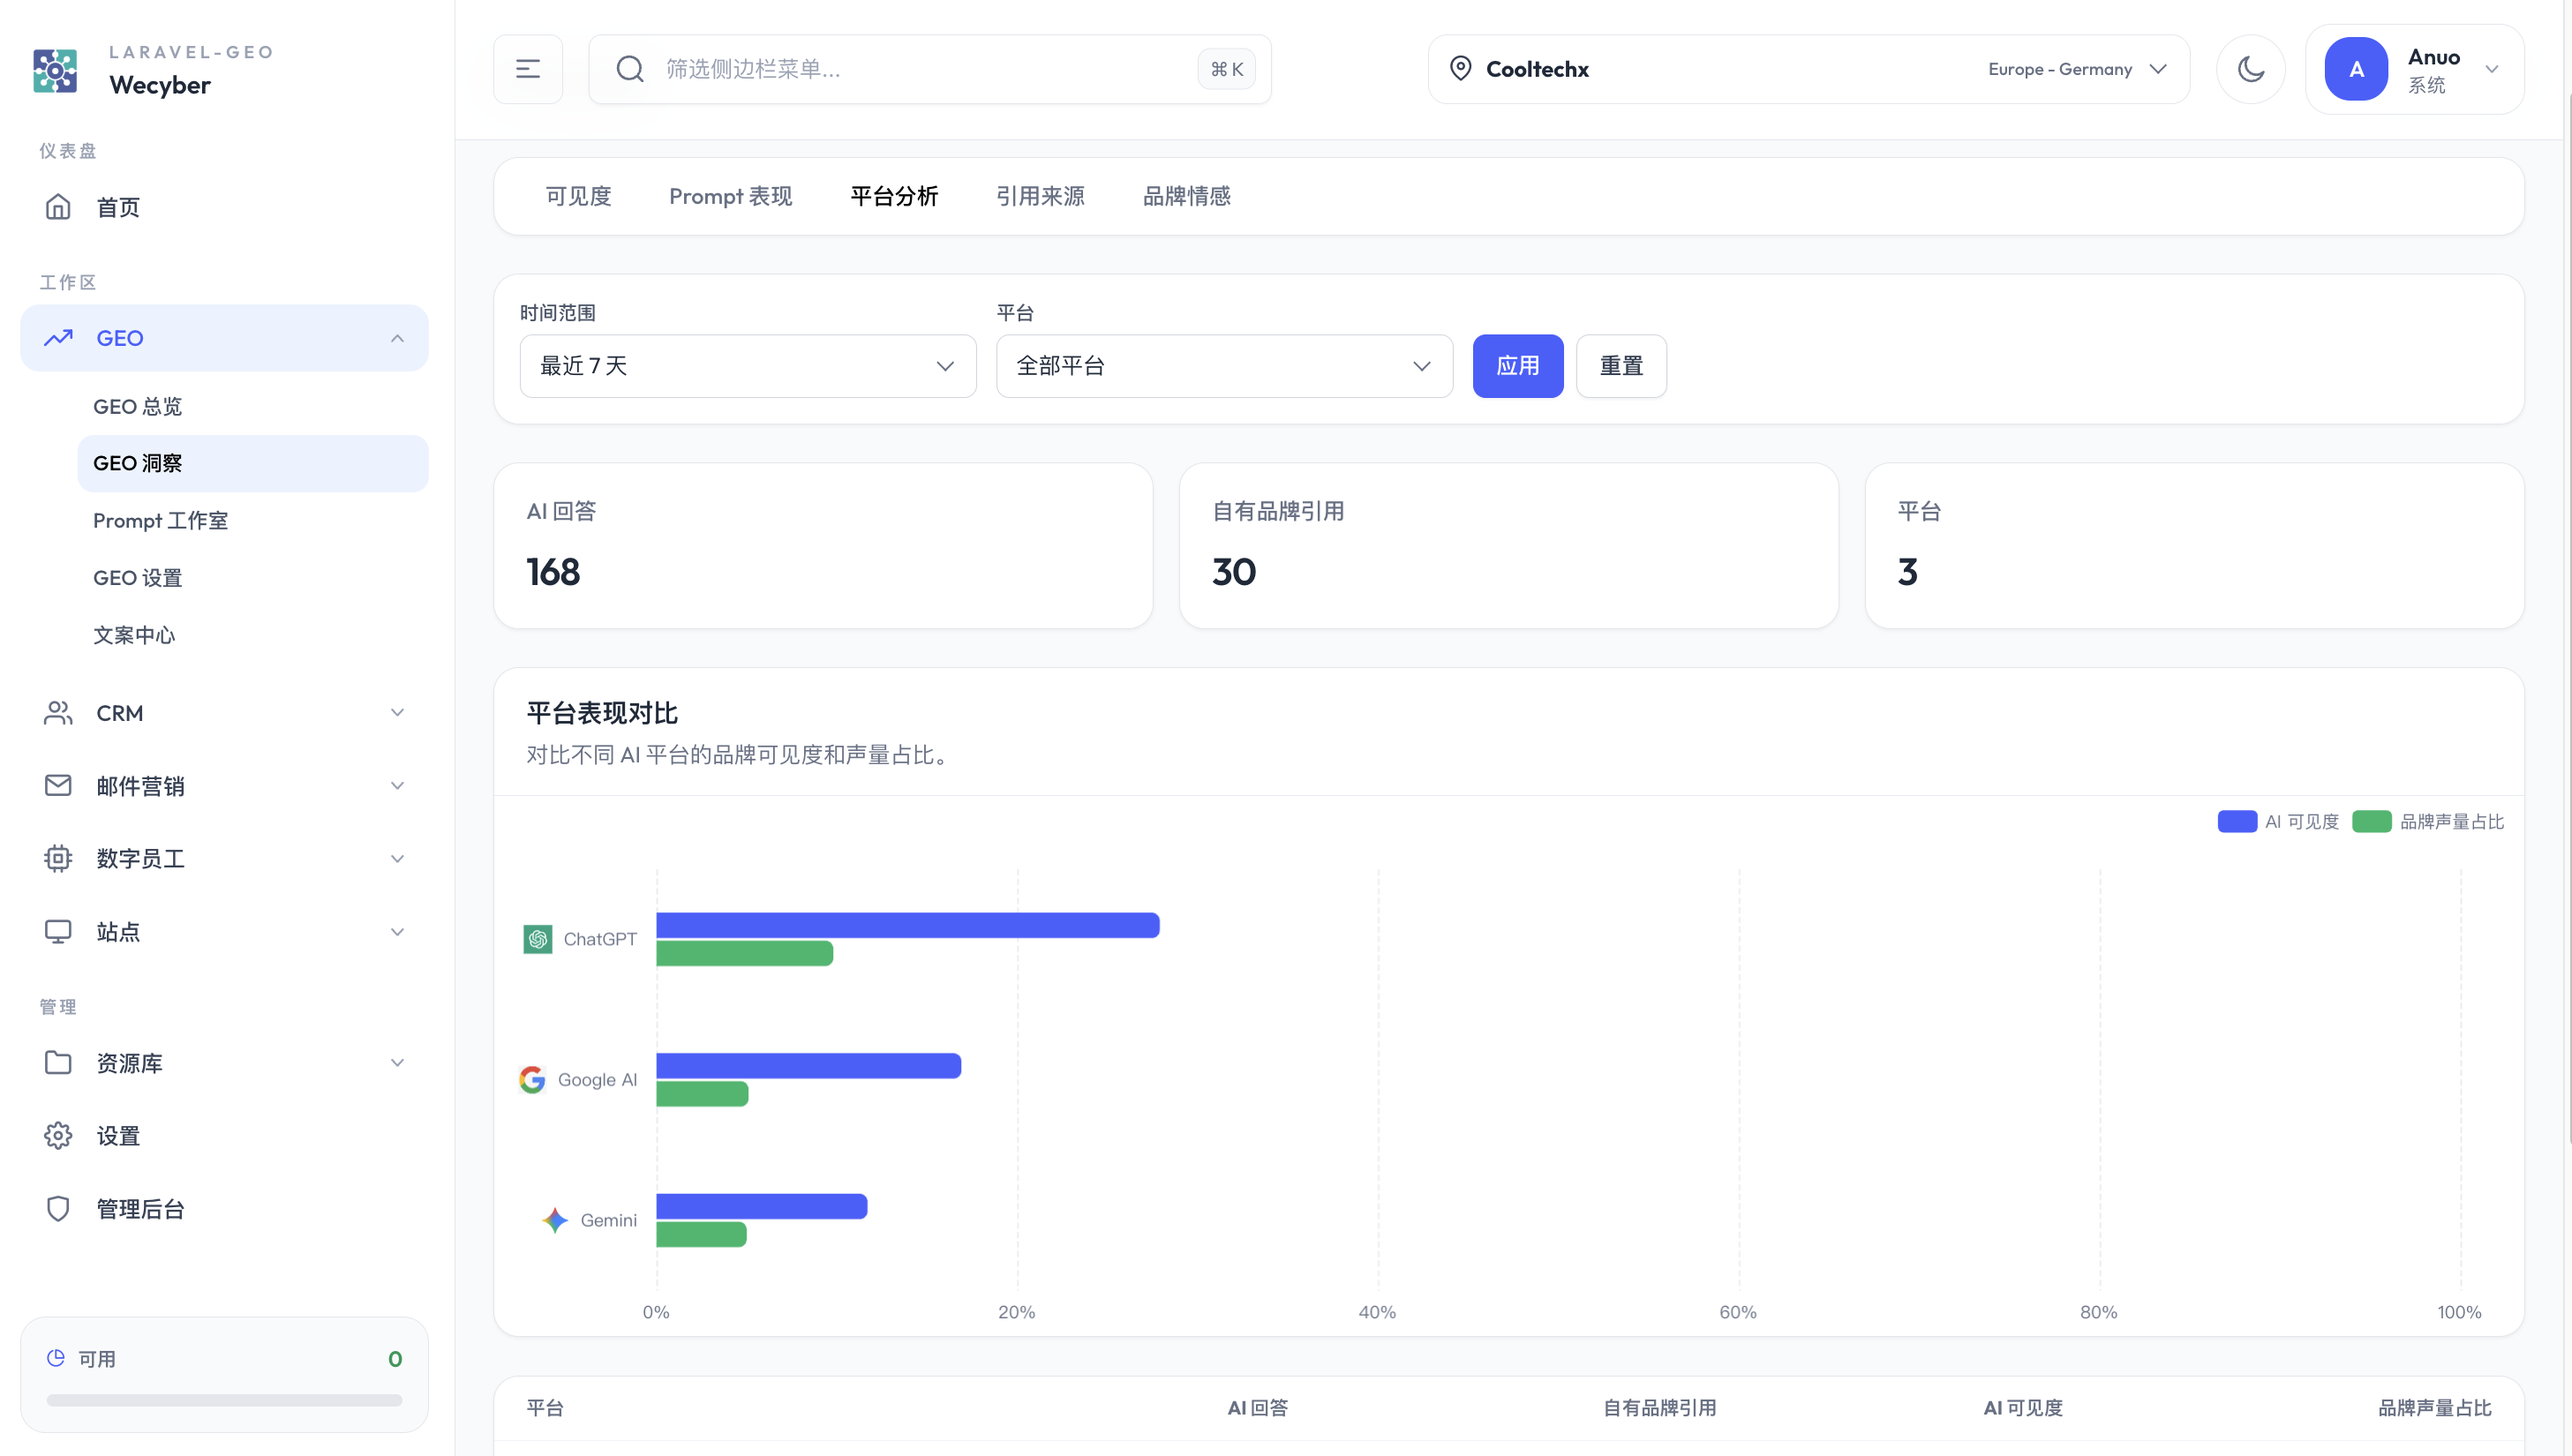The width and height of the screenshot is (2572, 1456).
Task: Click the 可用 quota progress bar
Action: pos(224,1401)
